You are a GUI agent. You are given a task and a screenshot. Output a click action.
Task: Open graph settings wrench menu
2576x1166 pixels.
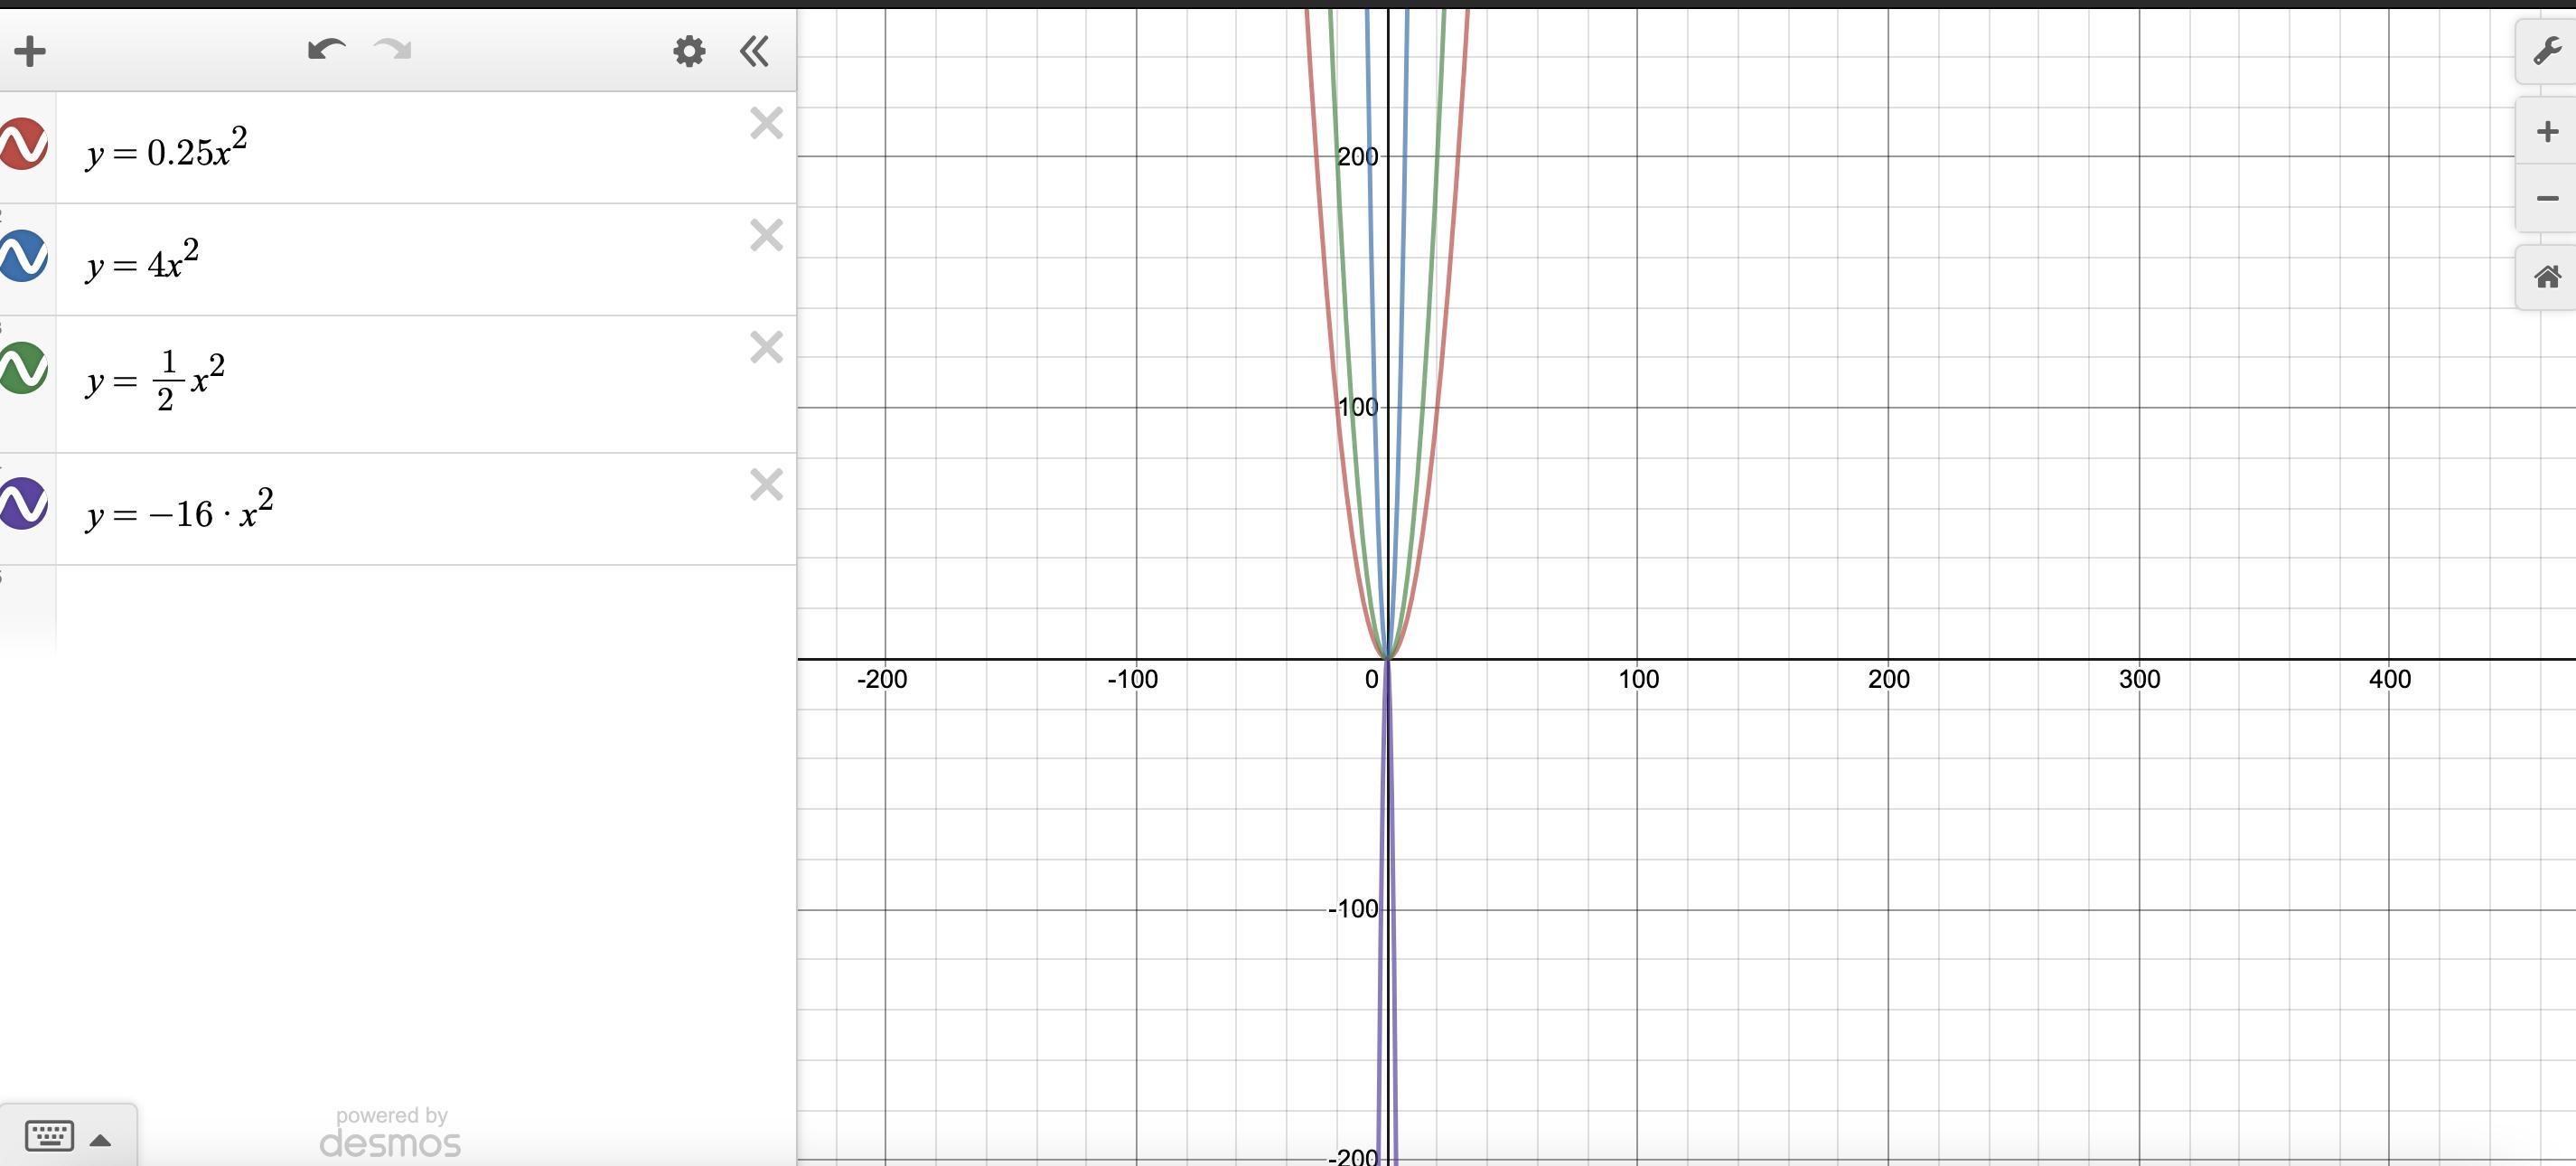pyautogui.click(x=2546, y=51)
